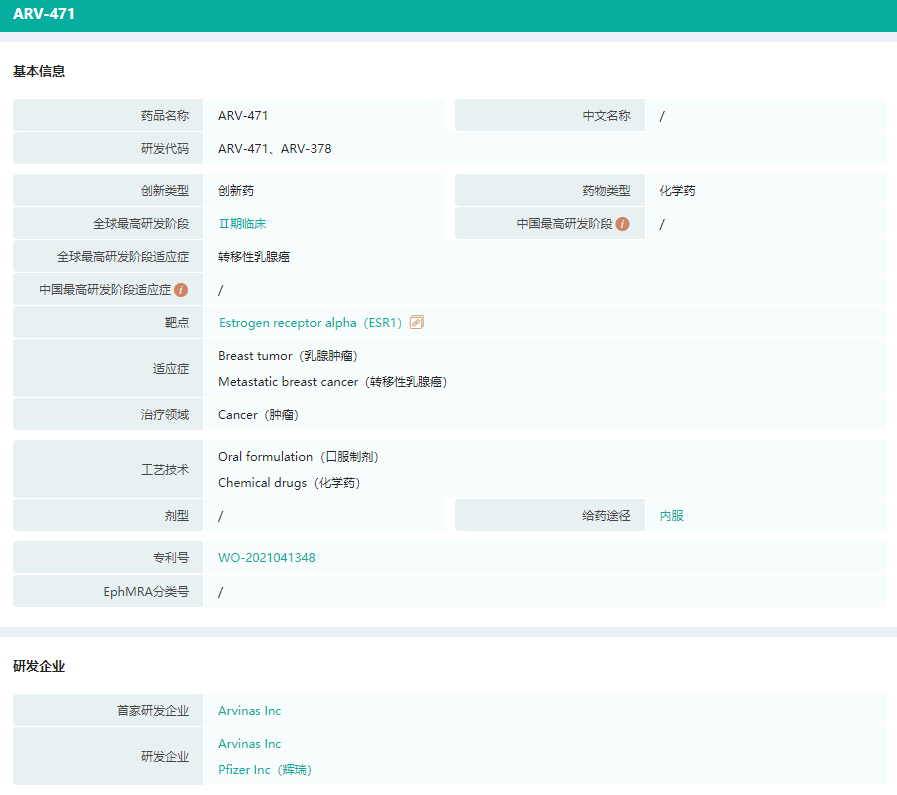Click the info icon beside 中国最高研发阶段
Screen dimensions: 897x795
coord(622,224)
